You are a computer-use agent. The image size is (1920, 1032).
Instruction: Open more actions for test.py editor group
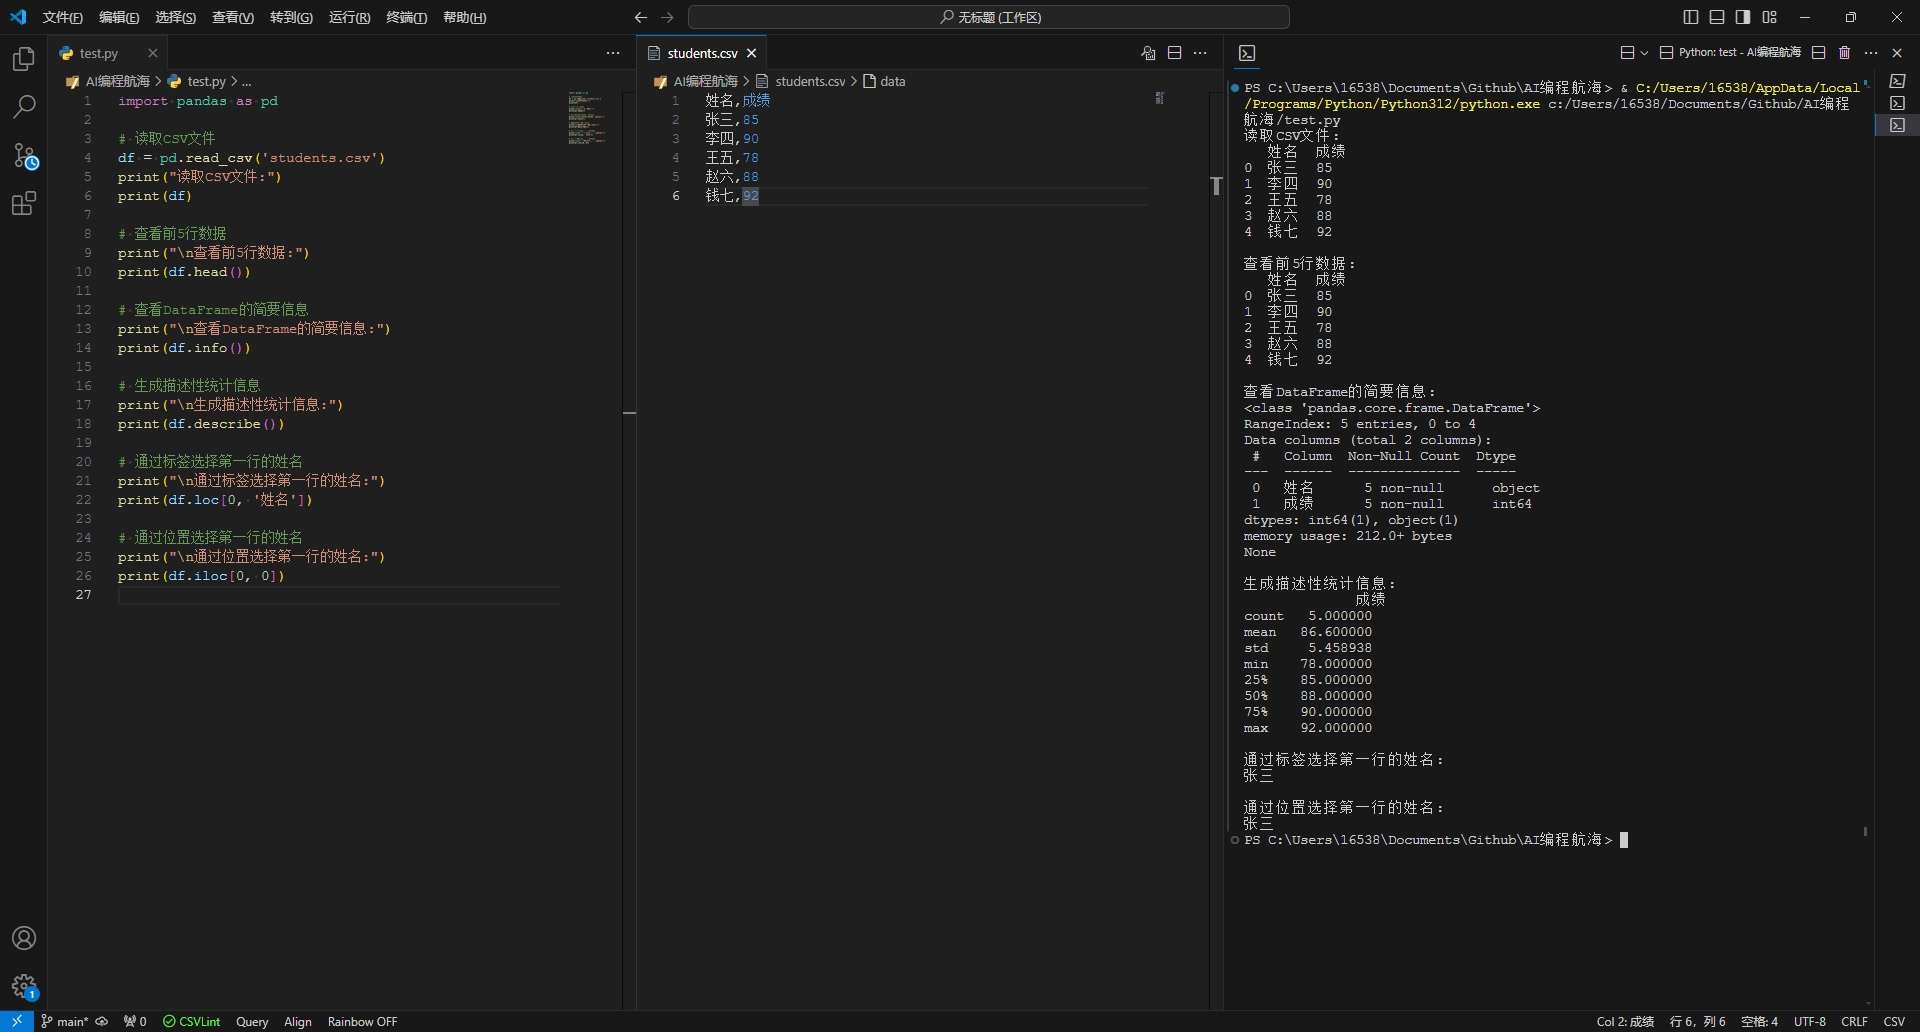tap(613, 53)
